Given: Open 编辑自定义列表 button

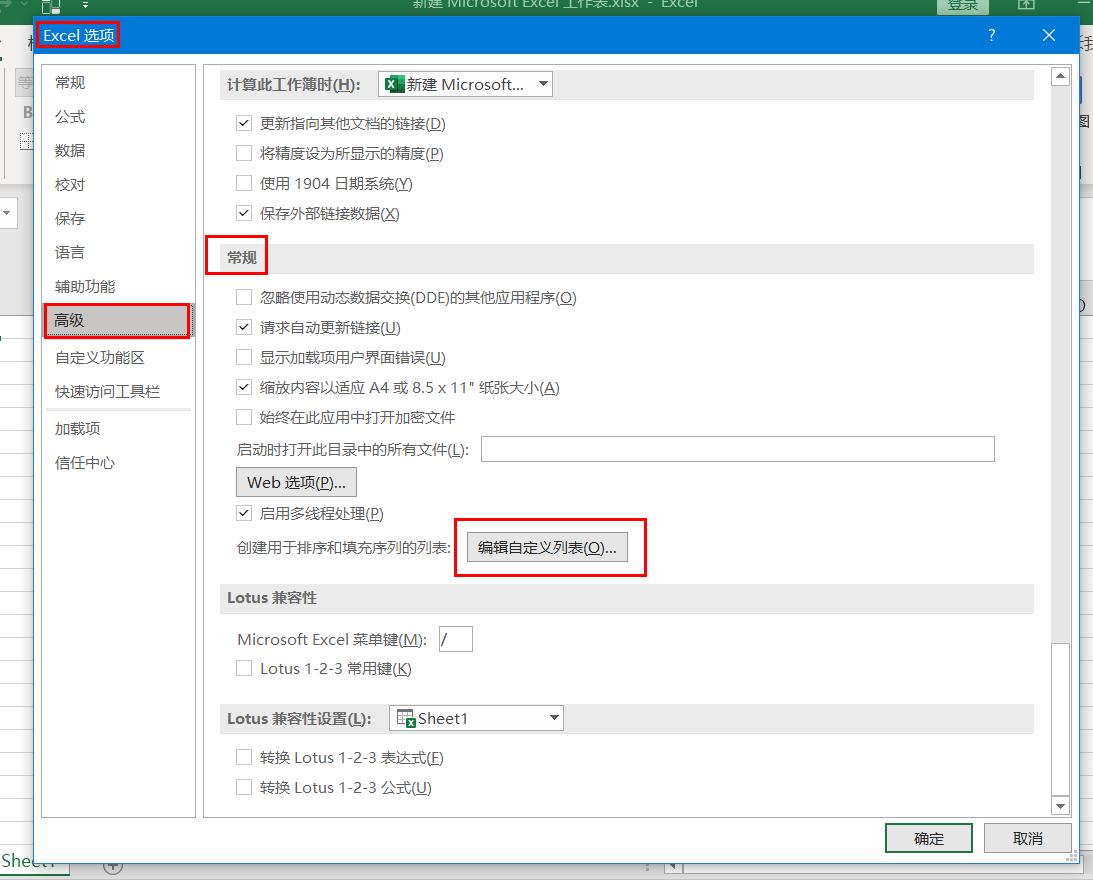Looking at the screenshot, I should 547,547.
